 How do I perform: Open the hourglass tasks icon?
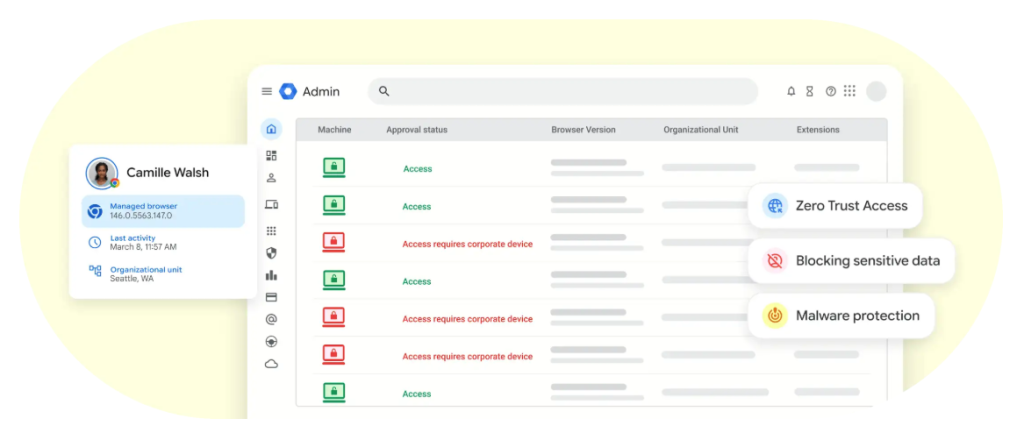(x=810, y=91)
